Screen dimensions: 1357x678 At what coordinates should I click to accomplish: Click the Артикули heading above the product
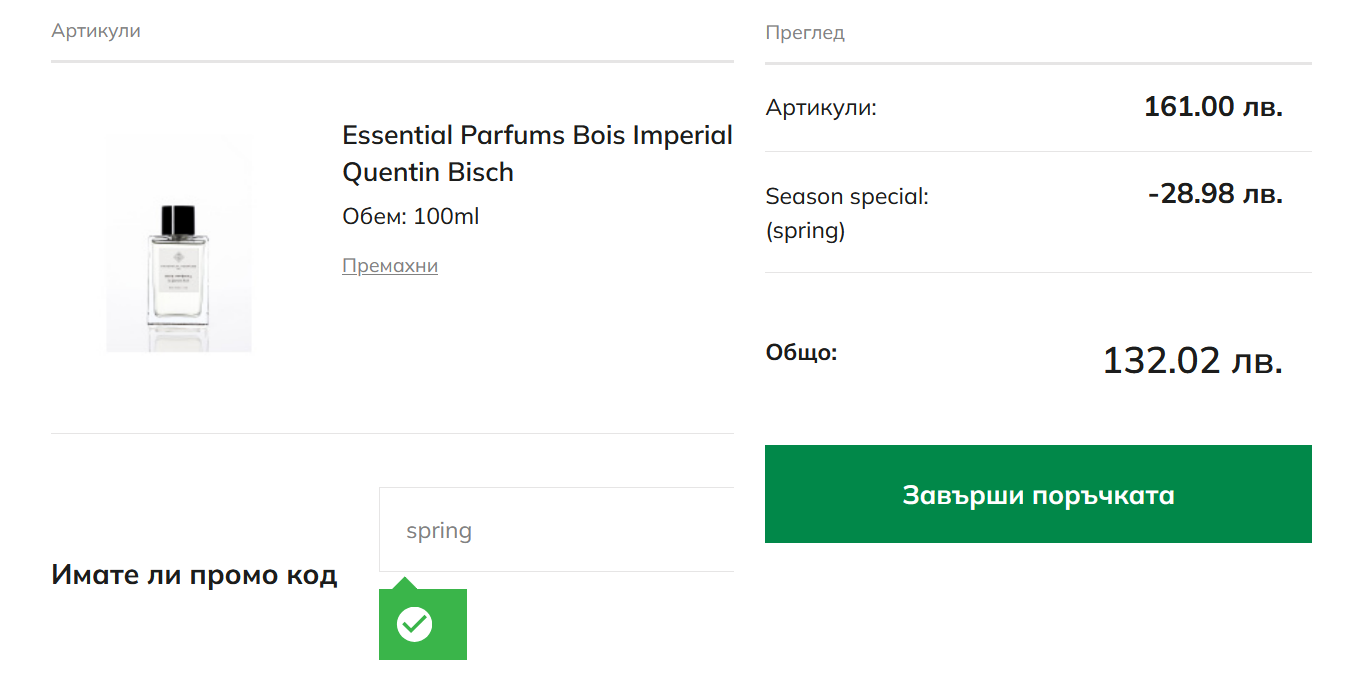coord(96,31)
